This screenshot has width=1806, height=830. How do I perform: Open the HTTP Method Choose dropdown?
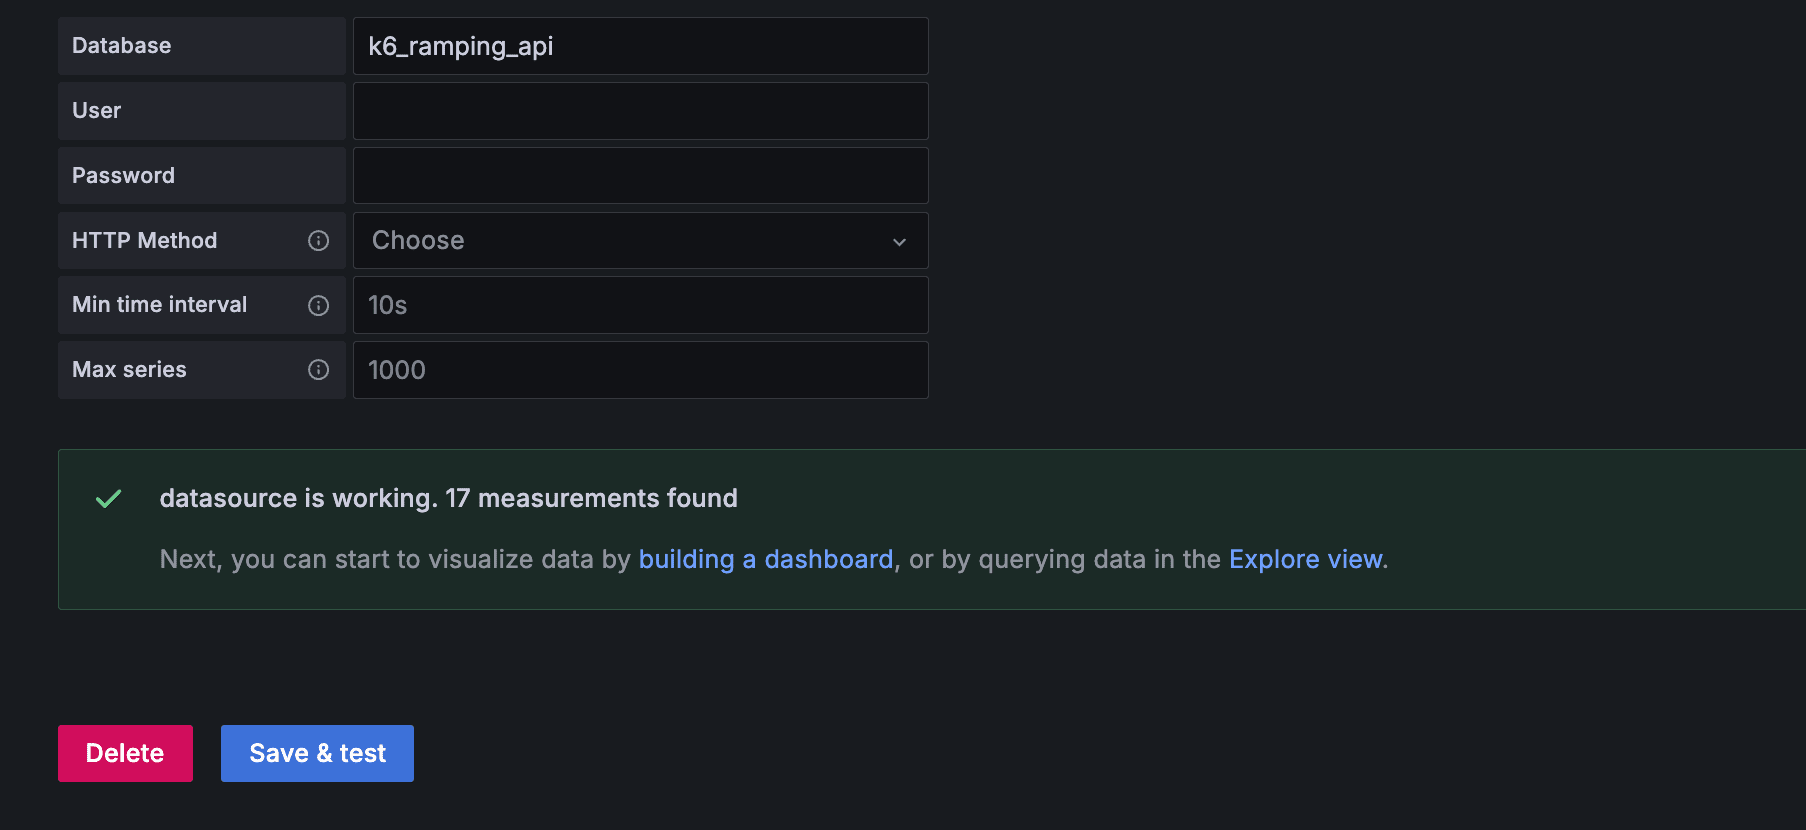[640, 241]
